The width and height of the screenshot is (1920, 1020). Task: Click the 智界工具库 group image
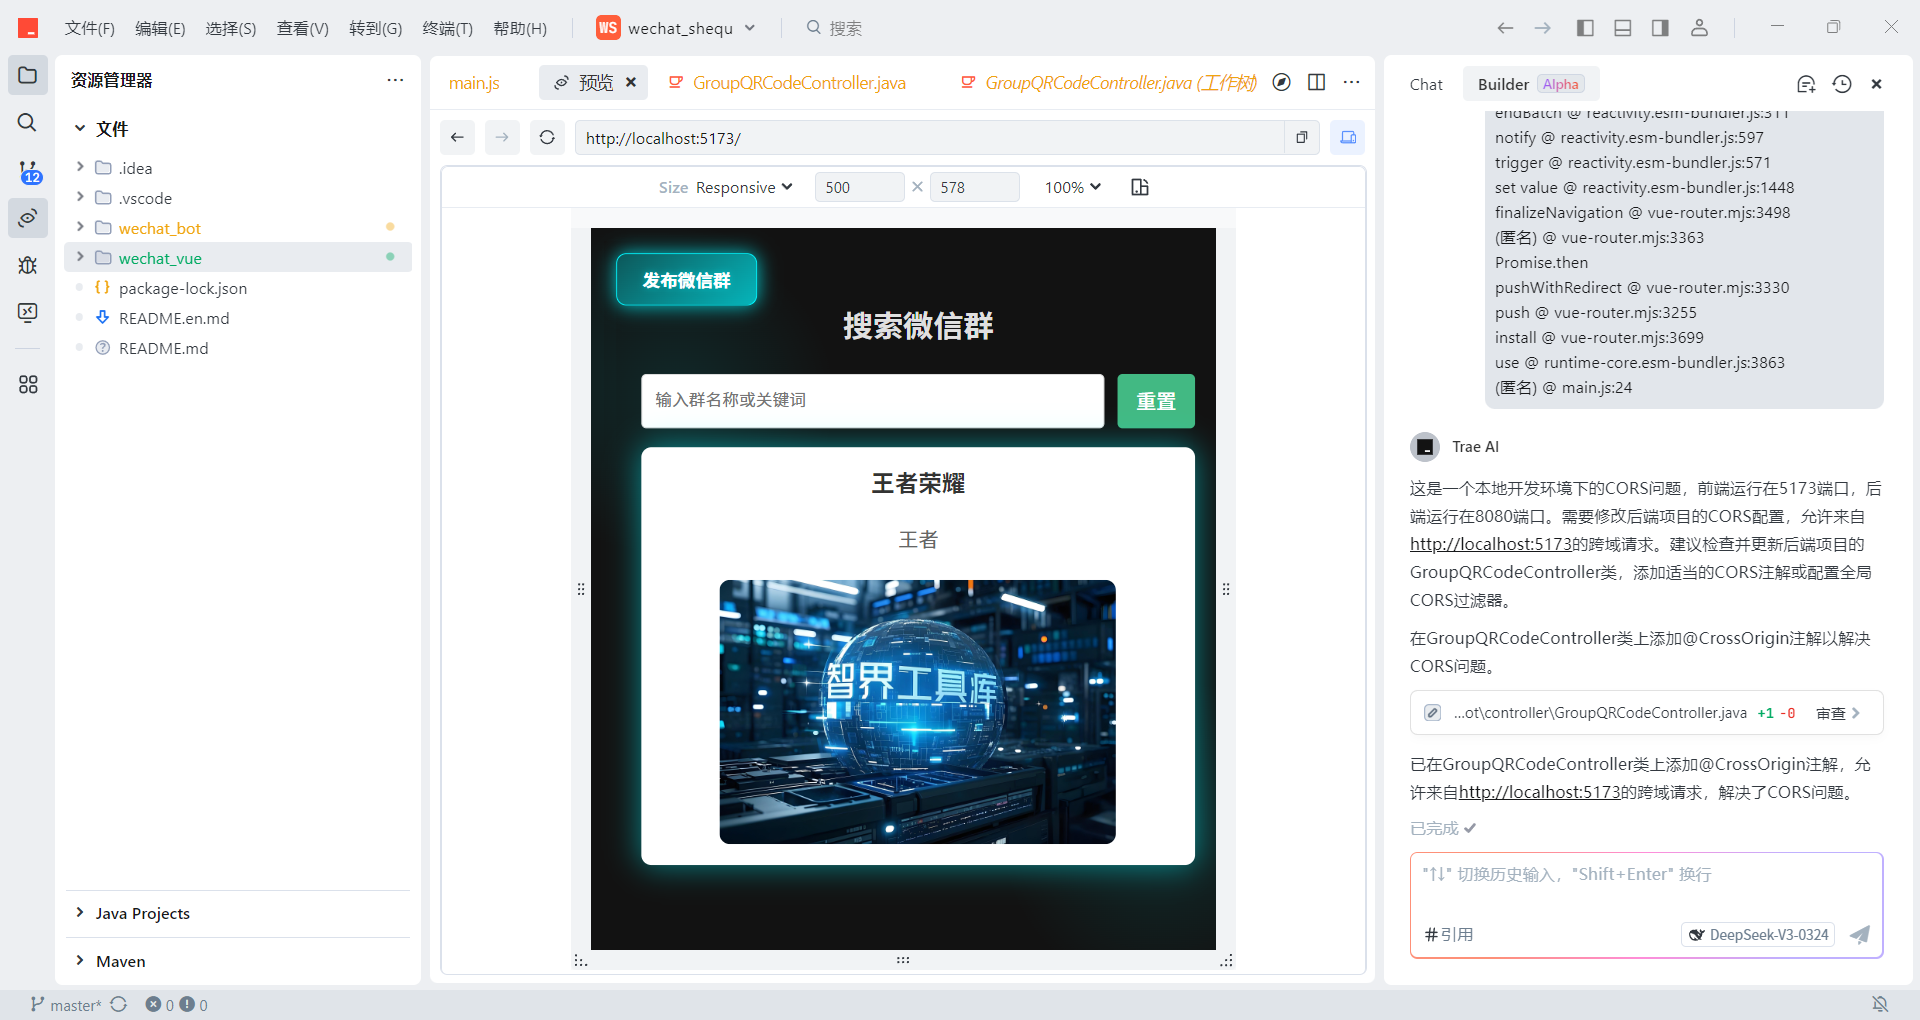pyautogui.click(x=917, y=712)
